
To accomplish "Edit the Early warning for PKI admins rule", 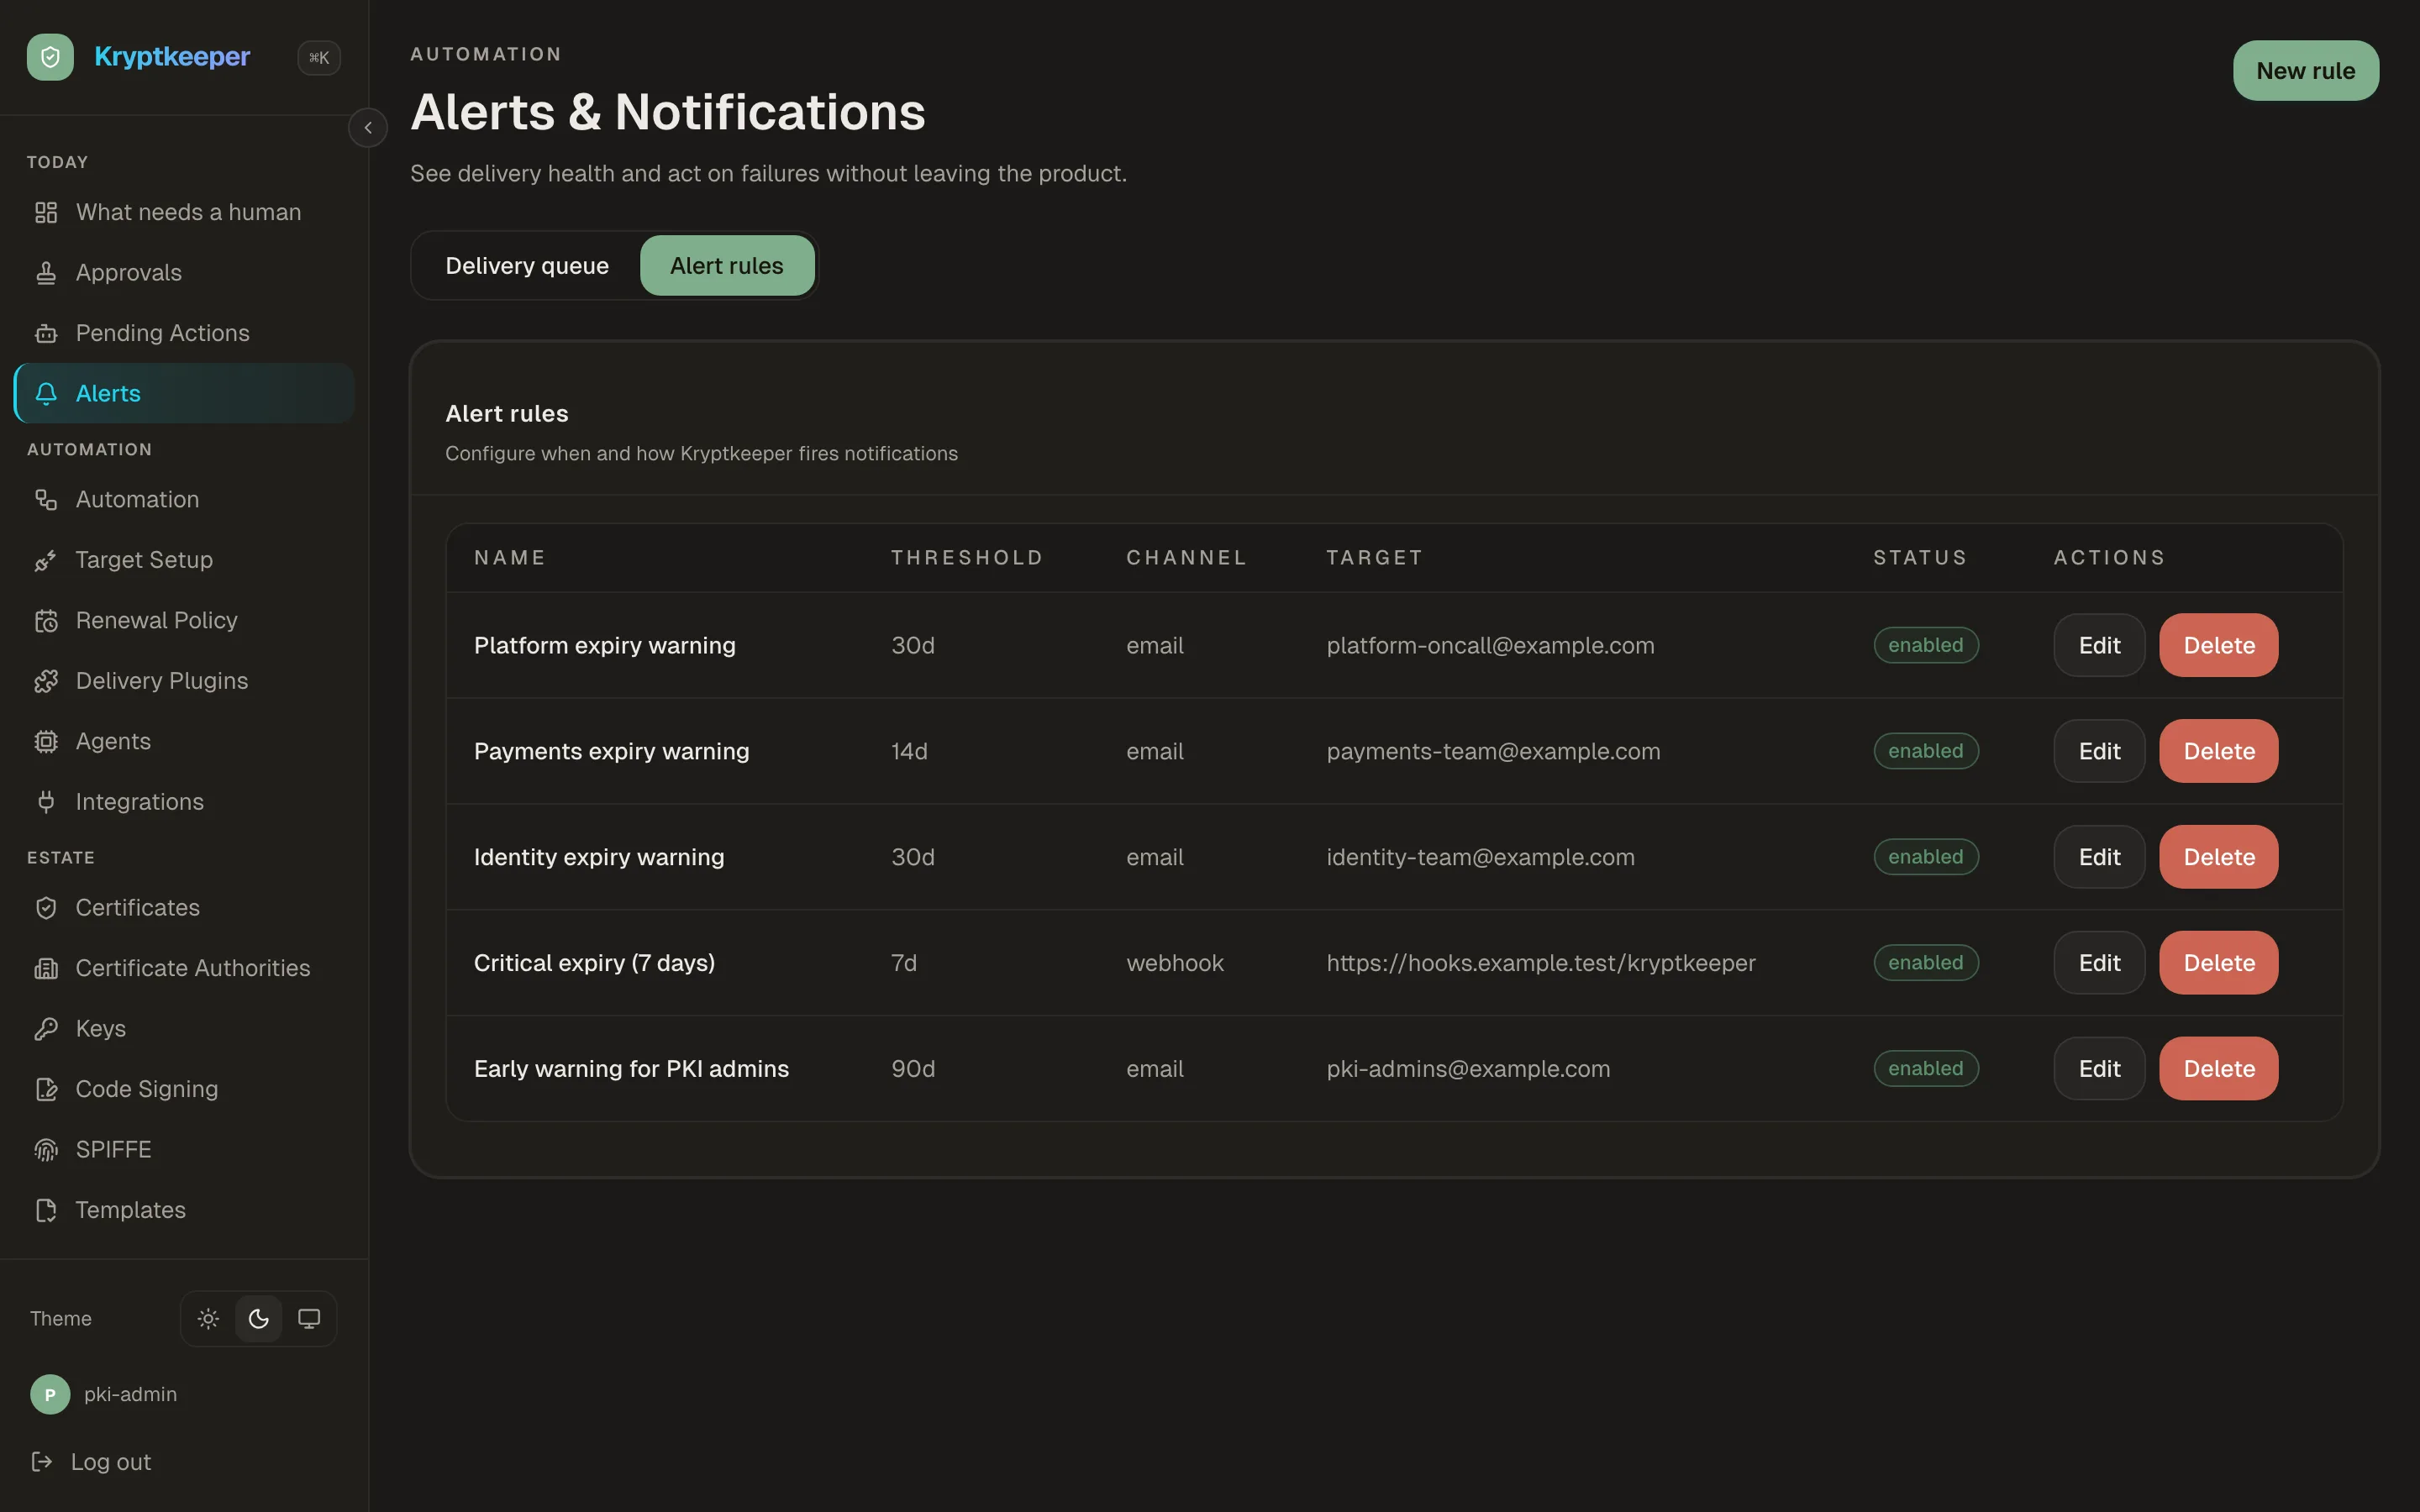I will (x=2099, y=1069).
